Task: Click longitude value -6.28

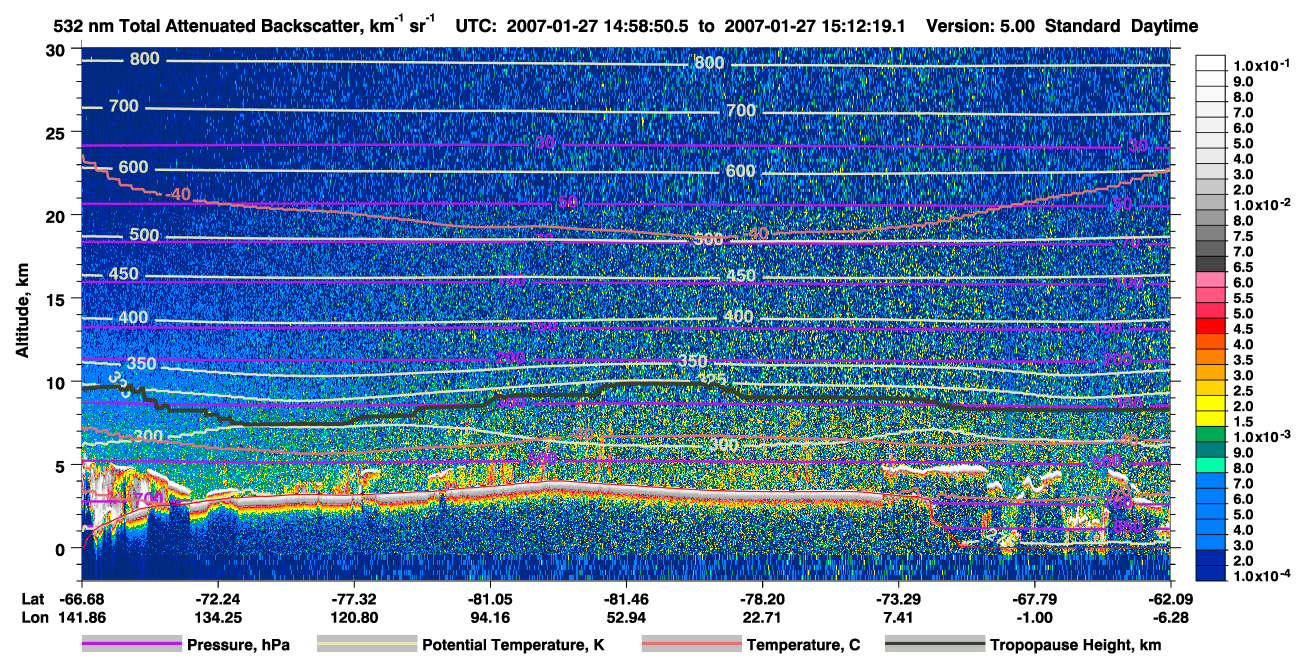Action: pyautogui.click(x=1170, y=618)
